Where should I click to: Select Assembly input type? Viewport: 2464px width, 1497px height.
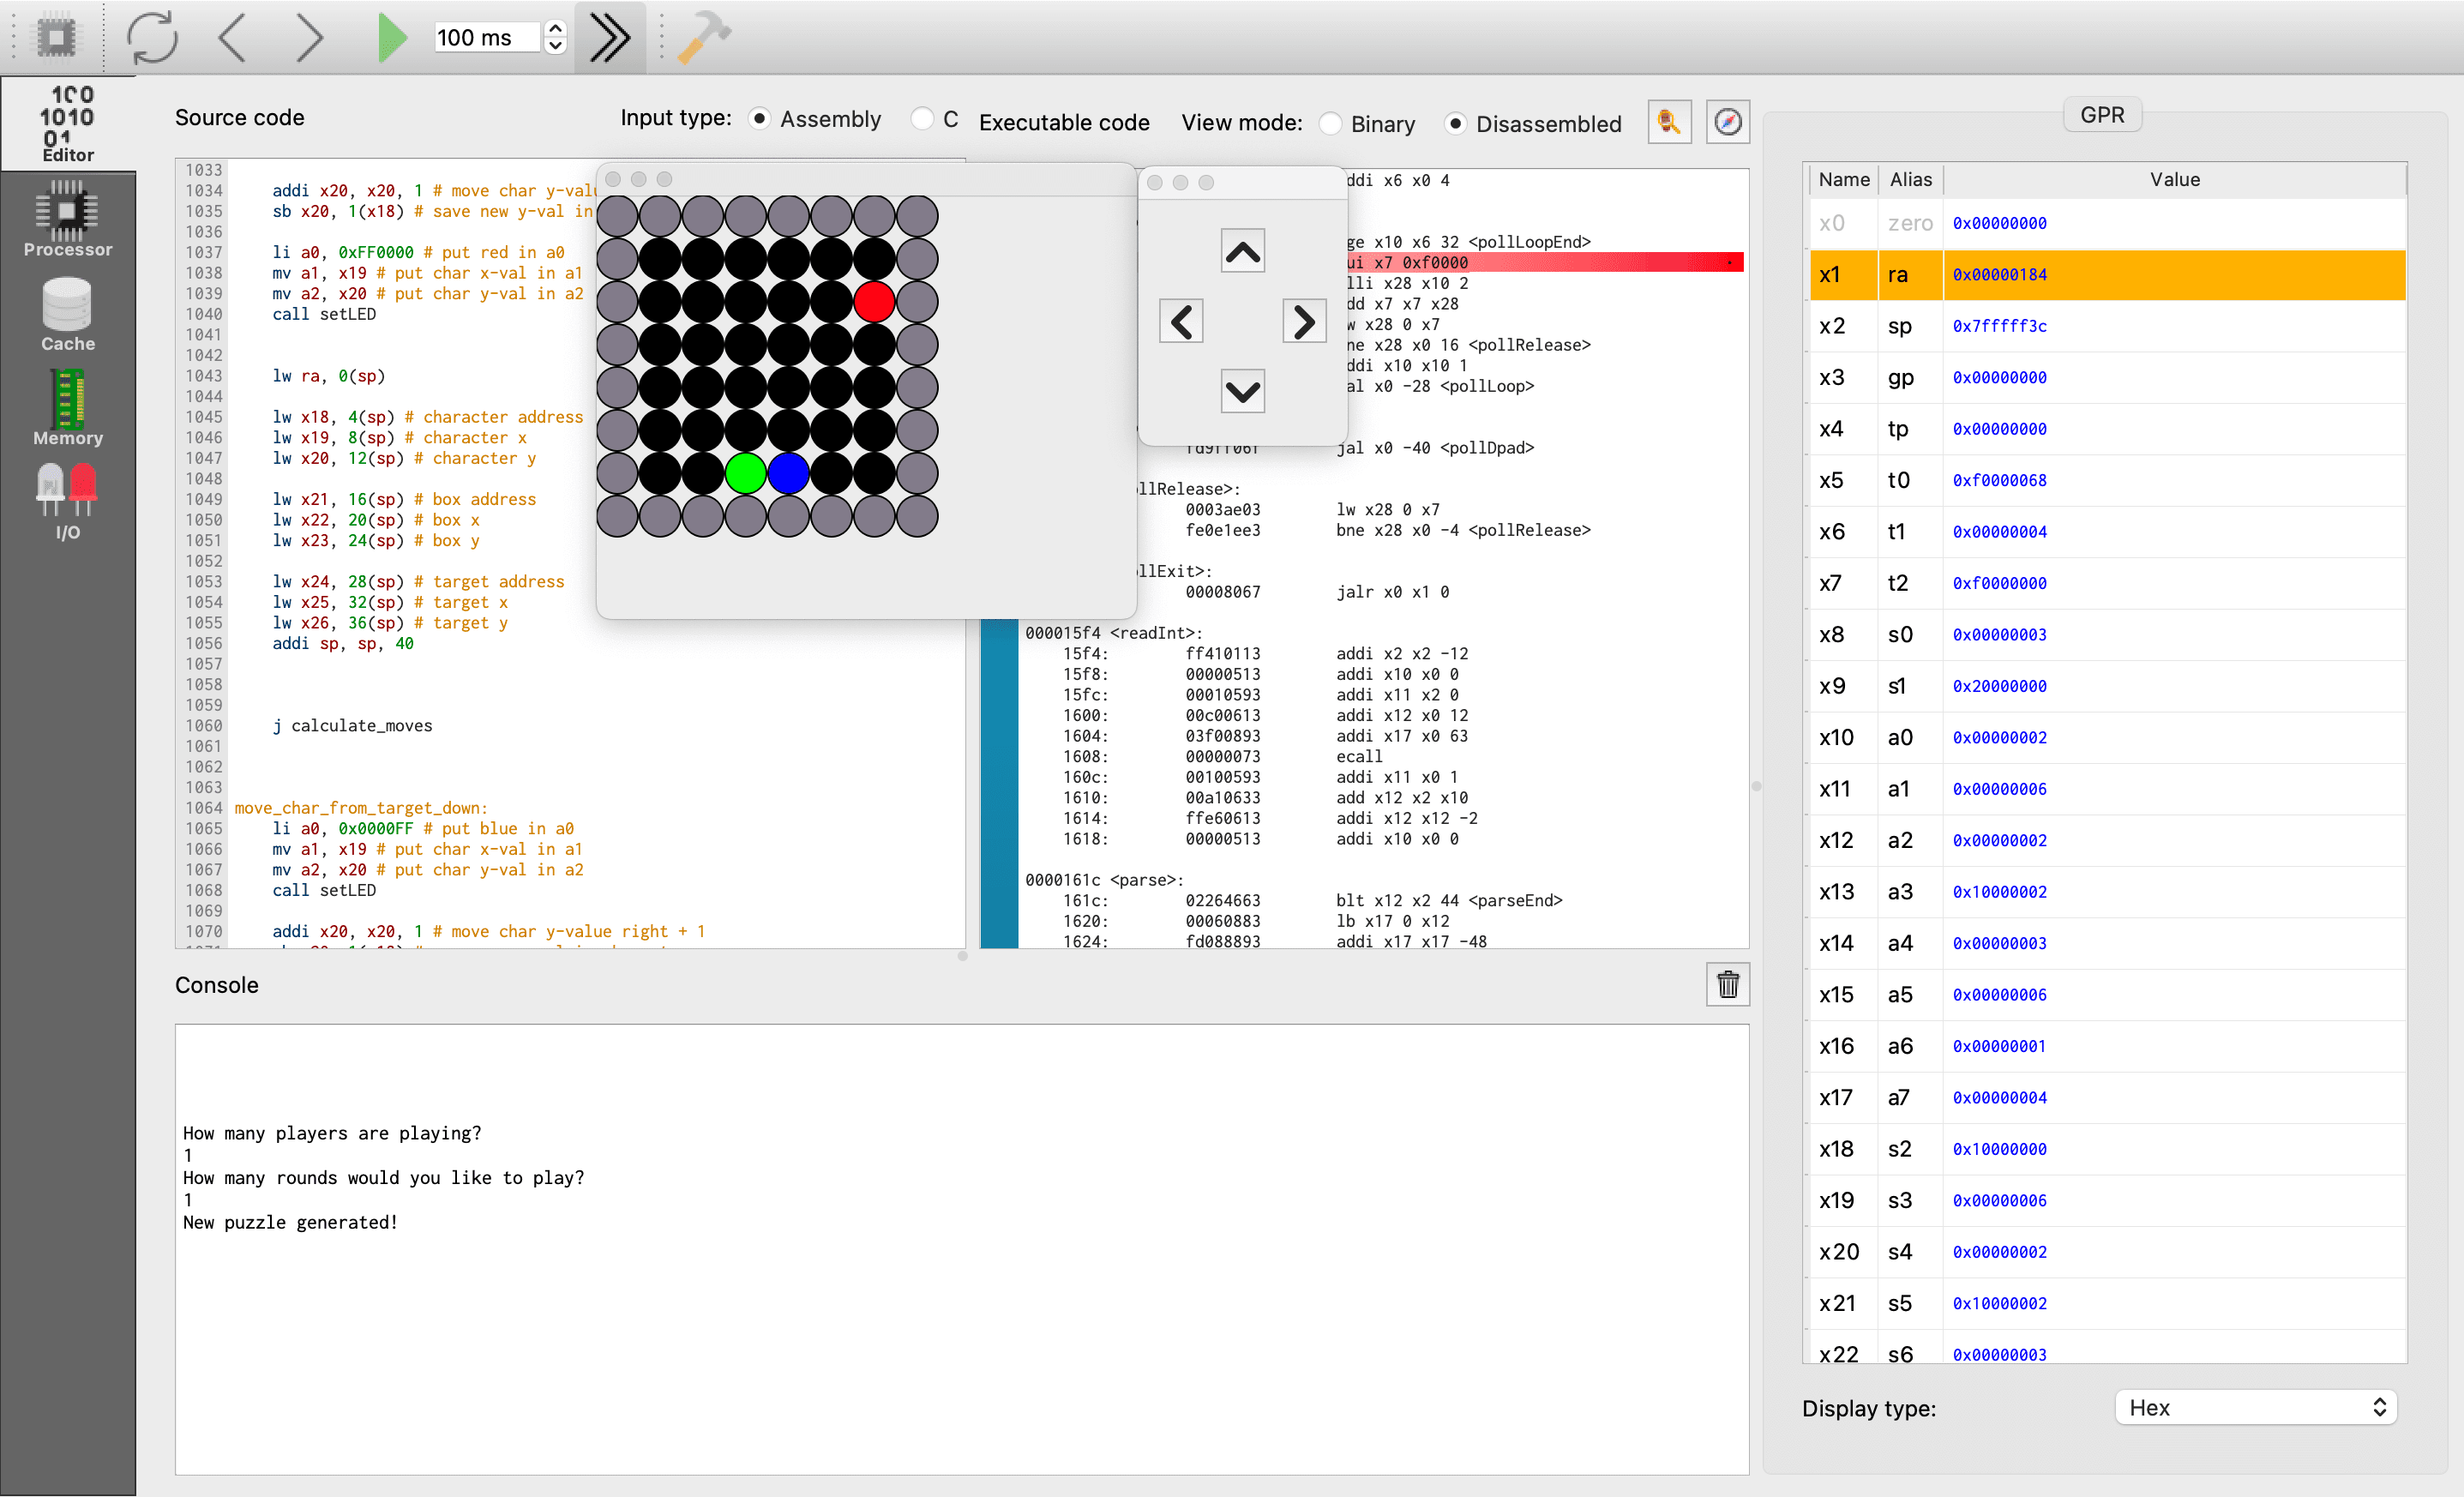point(760,119)
